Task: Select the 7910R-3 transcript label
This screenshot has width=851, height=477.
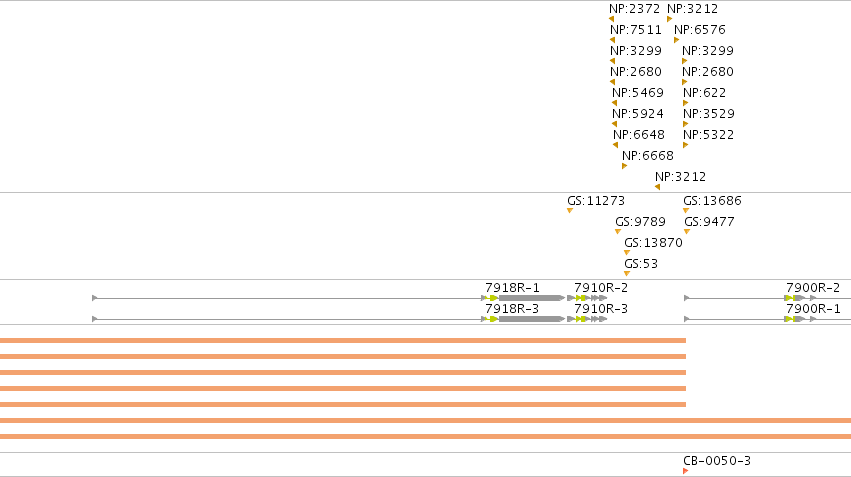Action: tap(601, 309)
